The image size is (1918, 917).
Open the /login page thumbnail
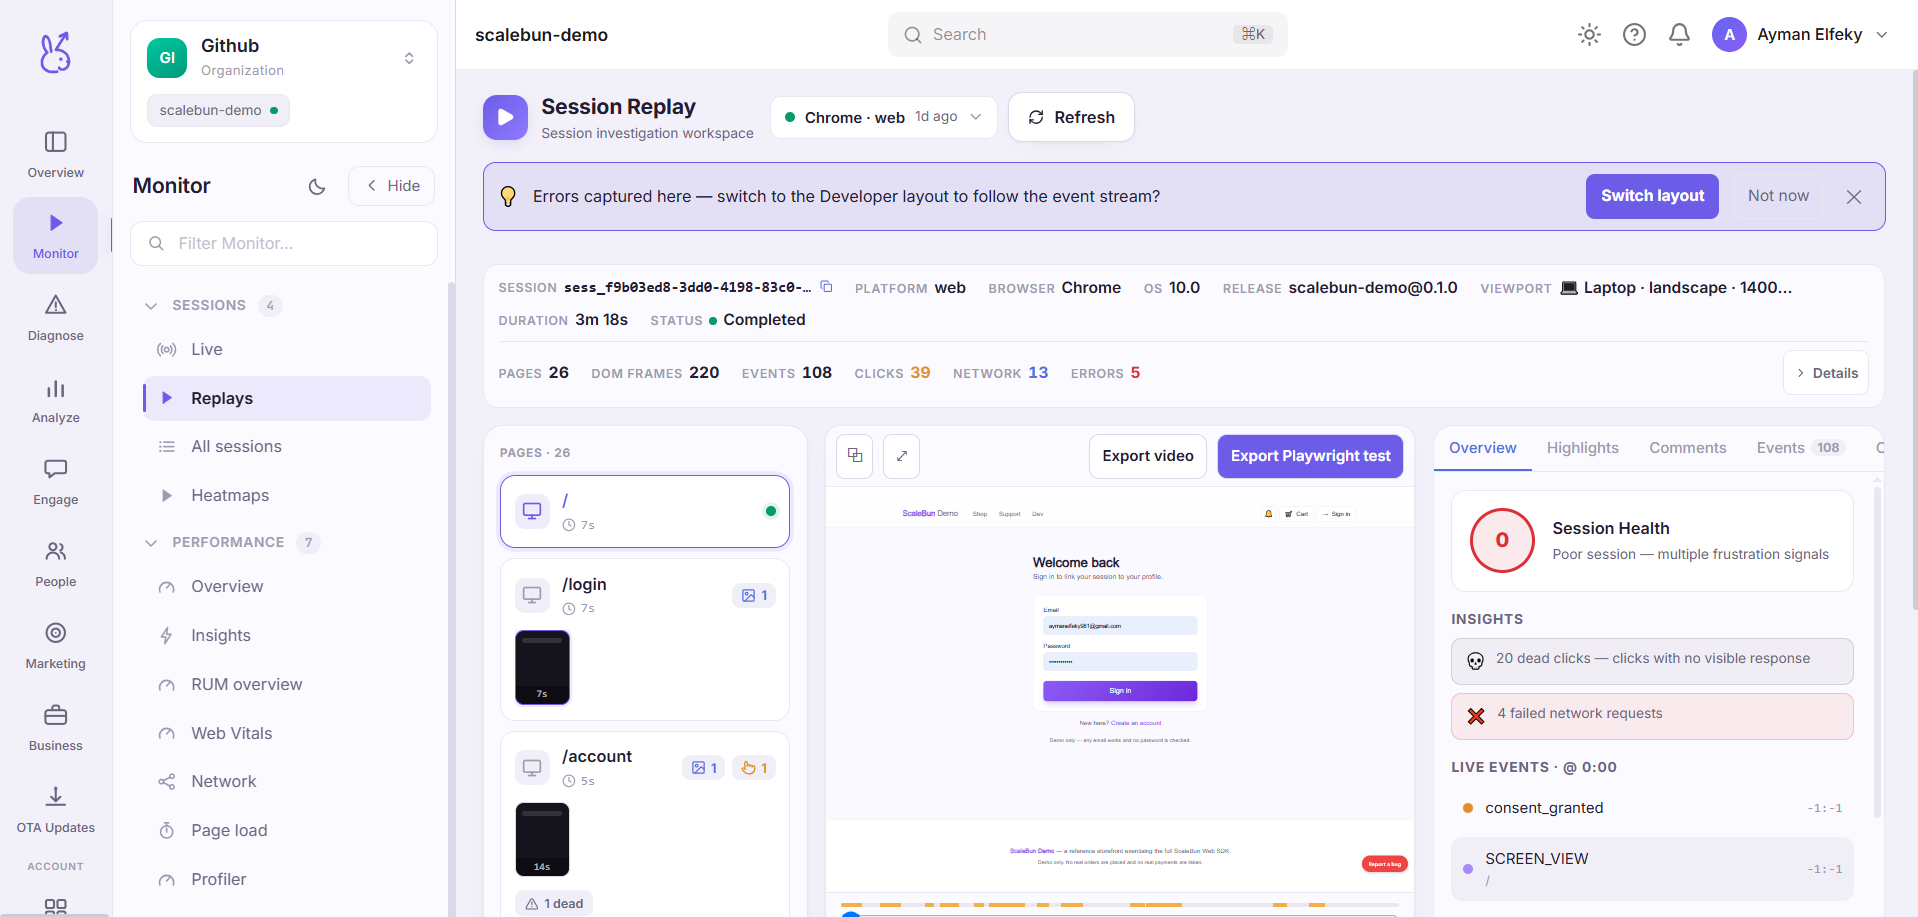point(542,667)
